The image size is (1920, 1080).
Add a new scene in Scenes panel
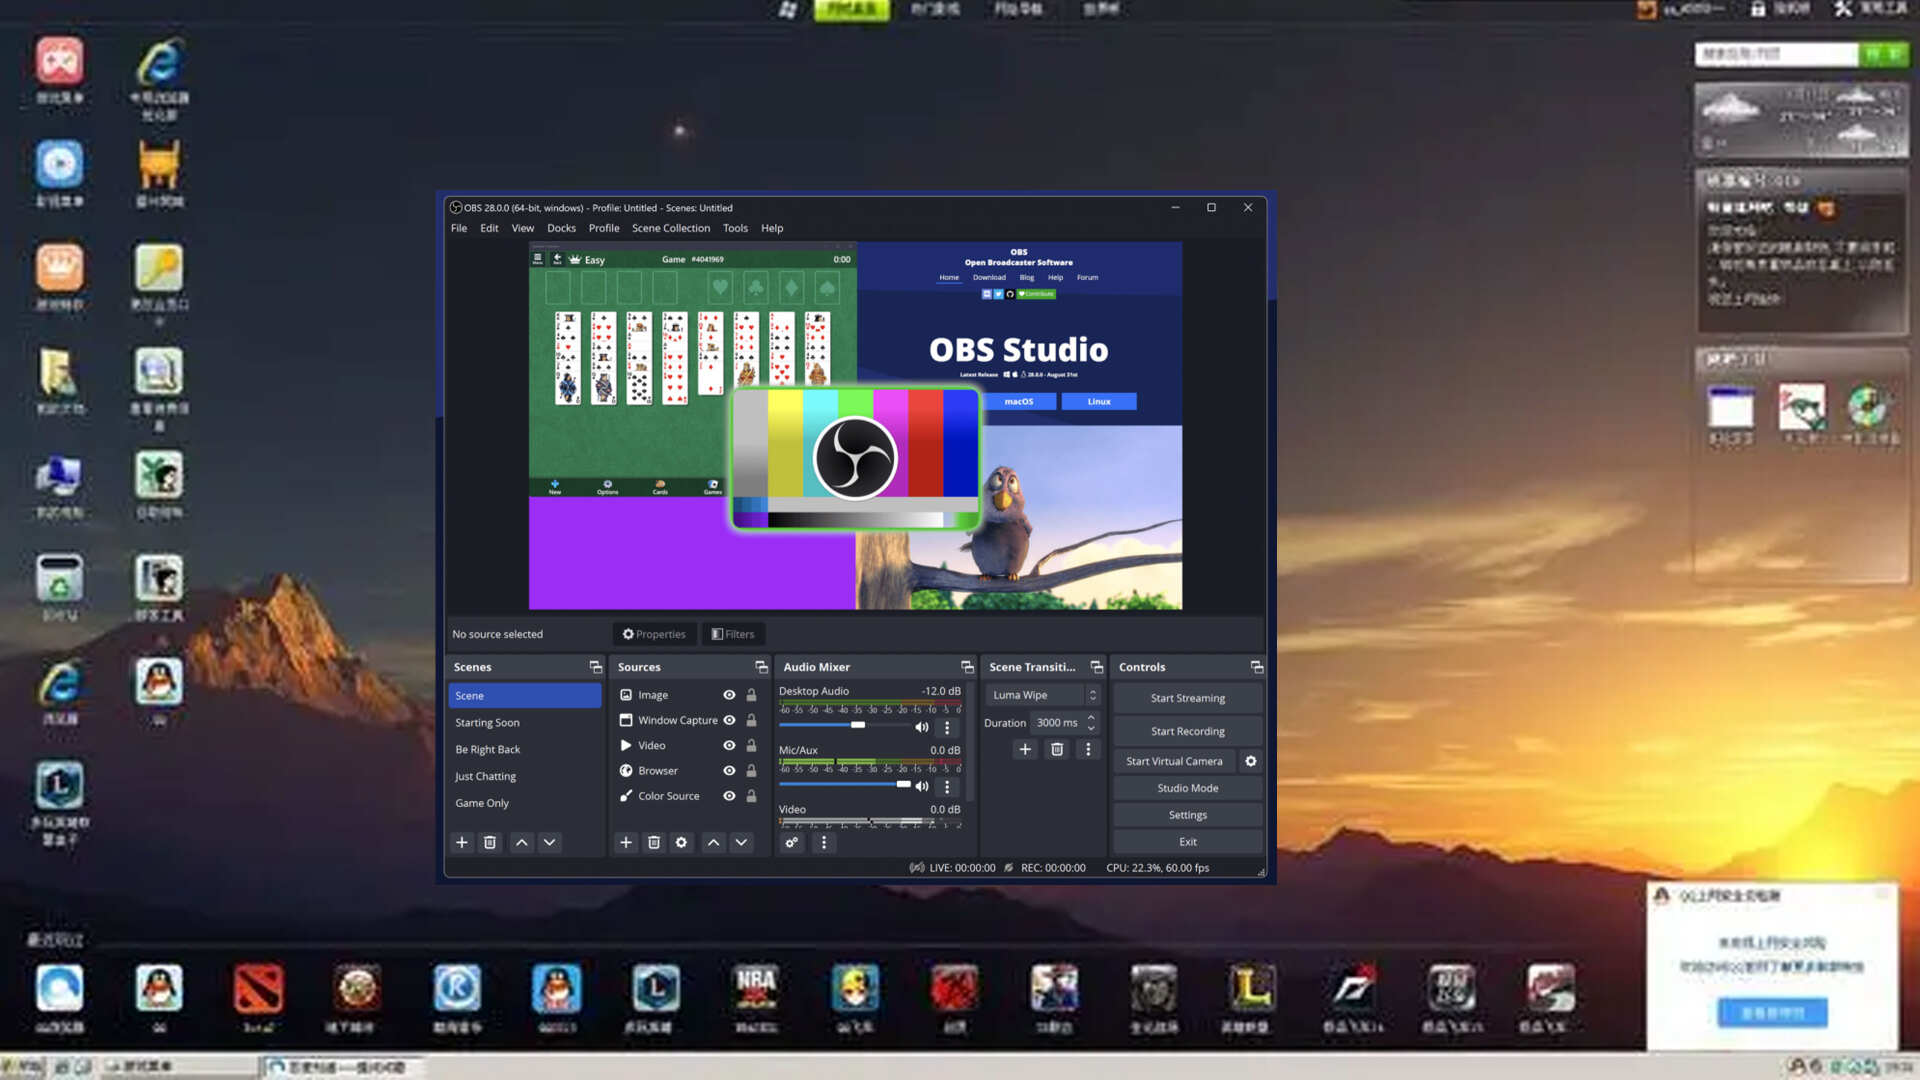(462, 842)
